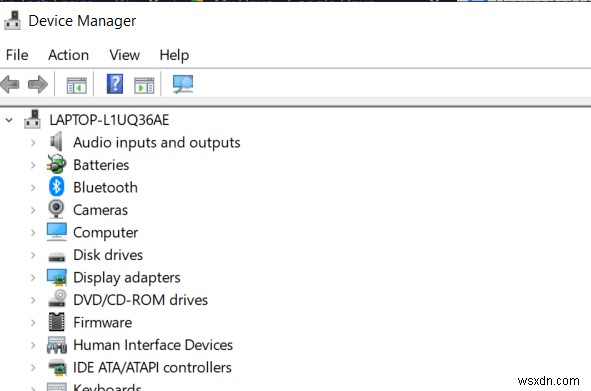Click the webcam icon next to Cameras

point(57,209)
